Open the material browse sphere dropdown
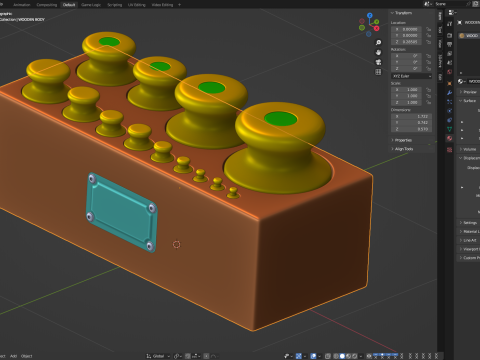Viewport: 480px width, 360px height. [x=462, y=81]
